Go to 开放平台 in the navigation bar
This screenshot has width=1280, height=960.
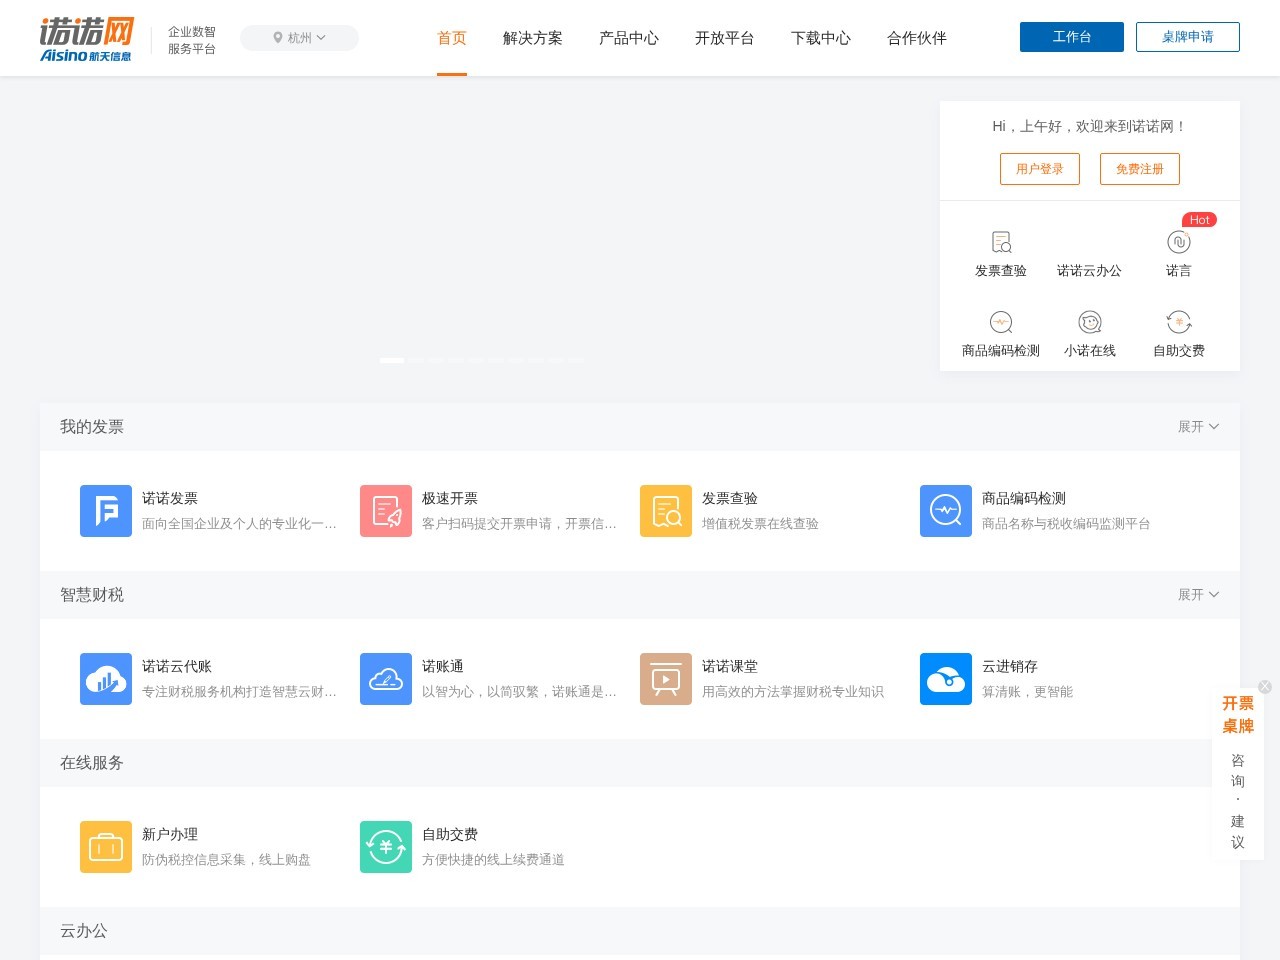pos(725,38)
